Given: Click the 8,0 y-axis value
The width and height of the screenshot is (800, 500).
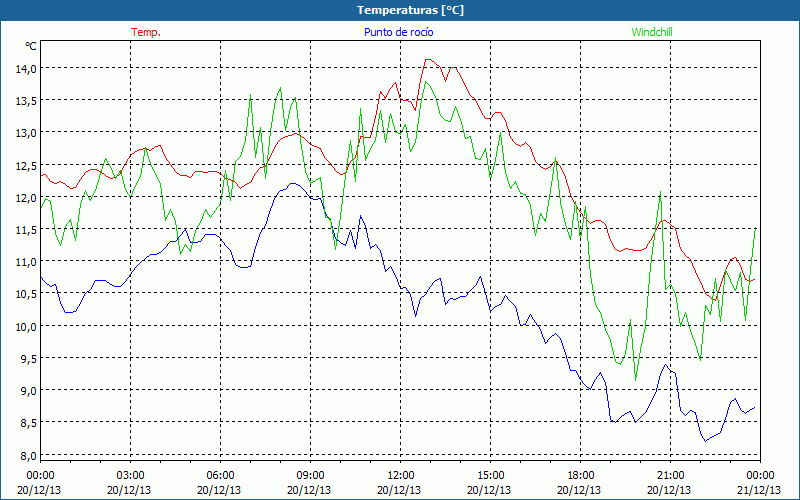Looking at the screenshot, I should point(28,455).
